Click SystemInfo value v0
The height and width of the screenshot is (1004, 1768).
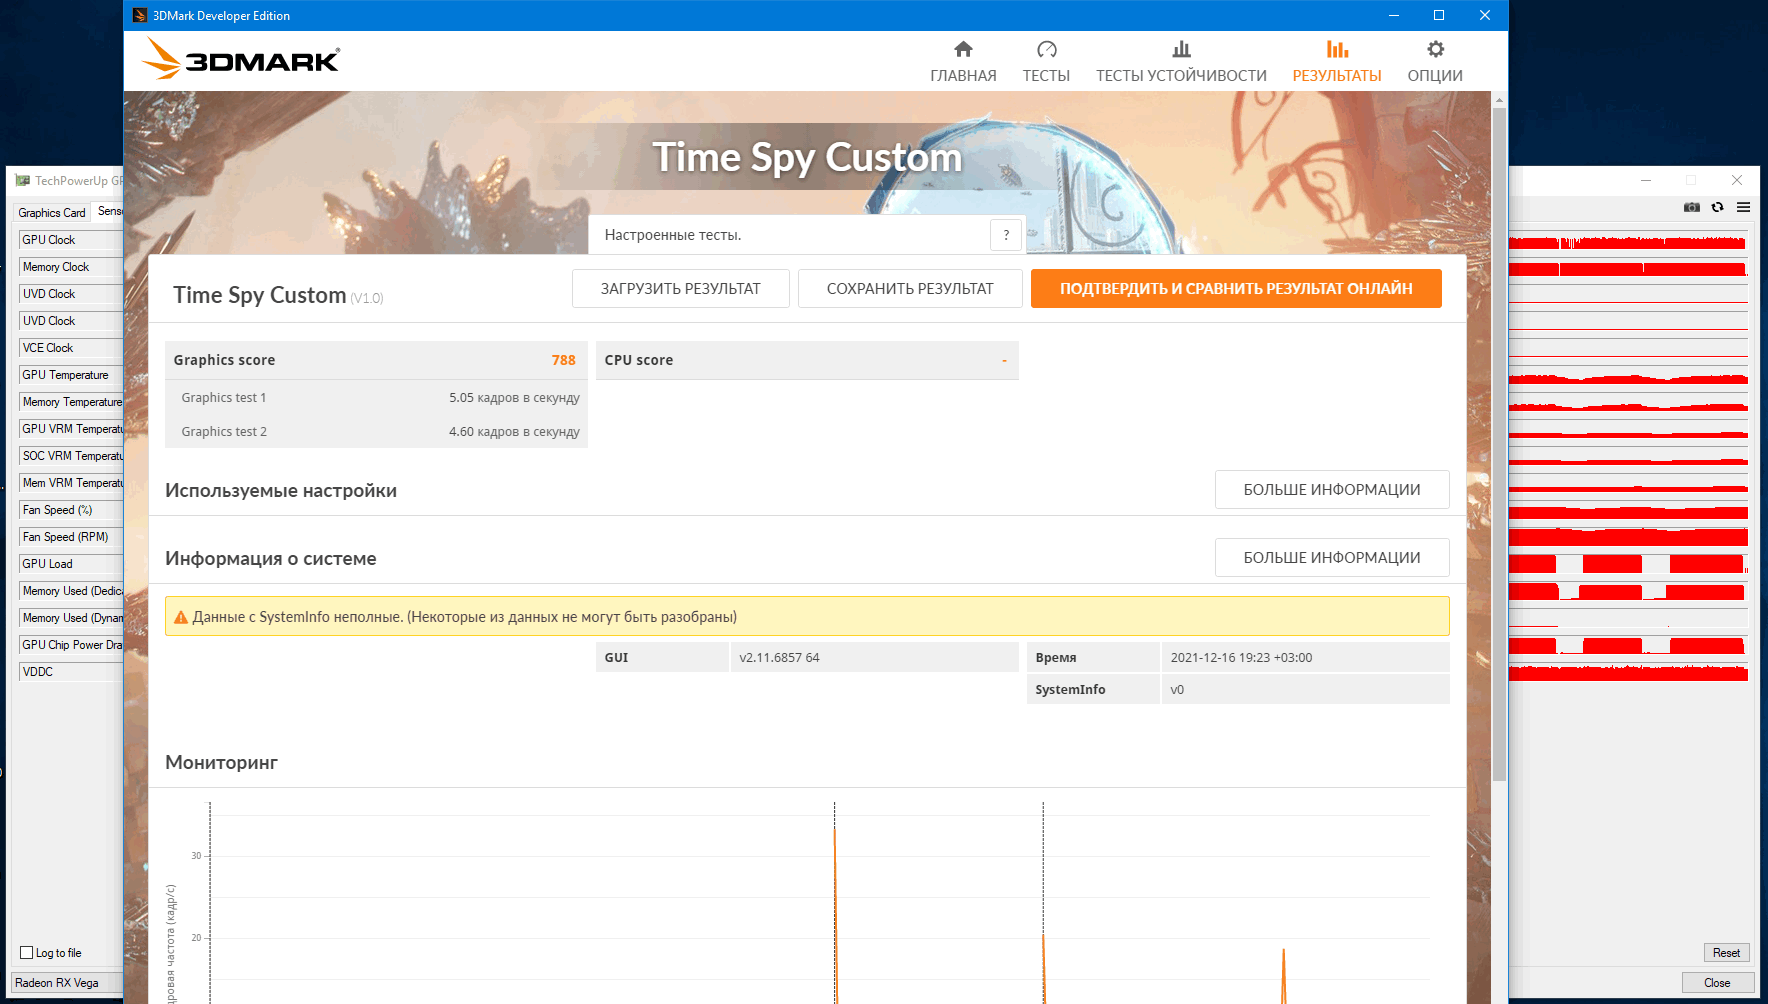click(1177, 689)
